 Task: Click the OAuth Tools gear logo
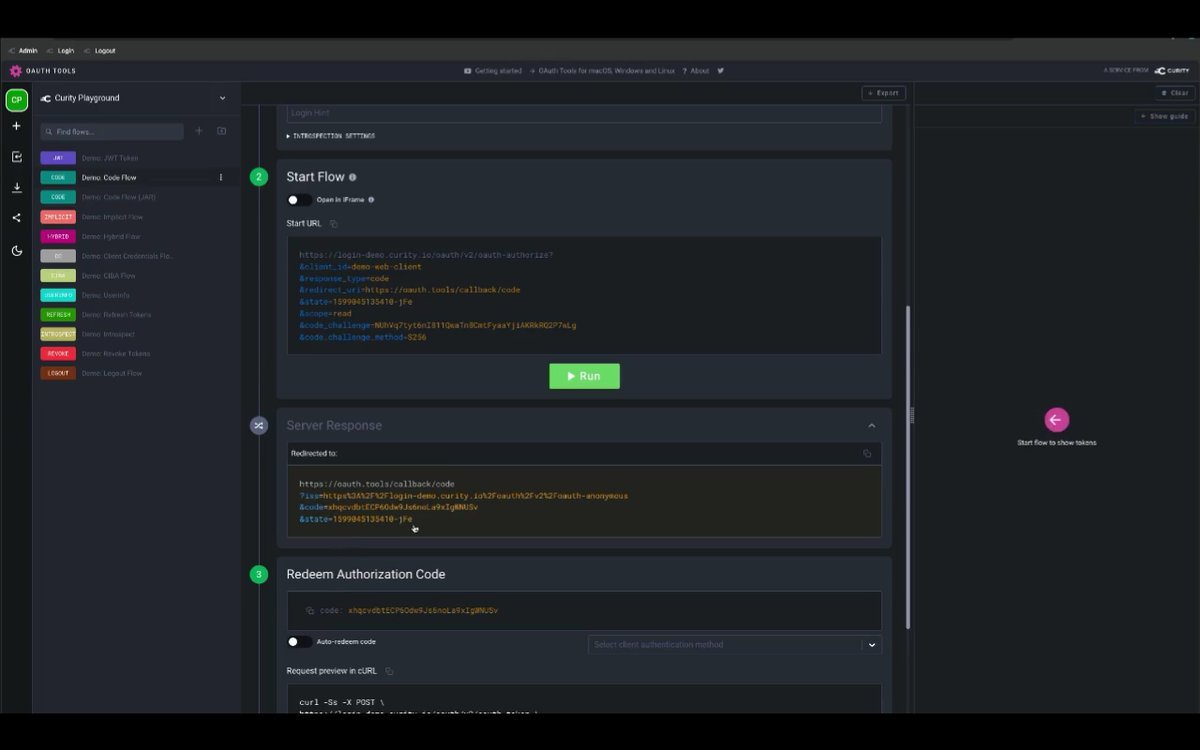(15, 71)
